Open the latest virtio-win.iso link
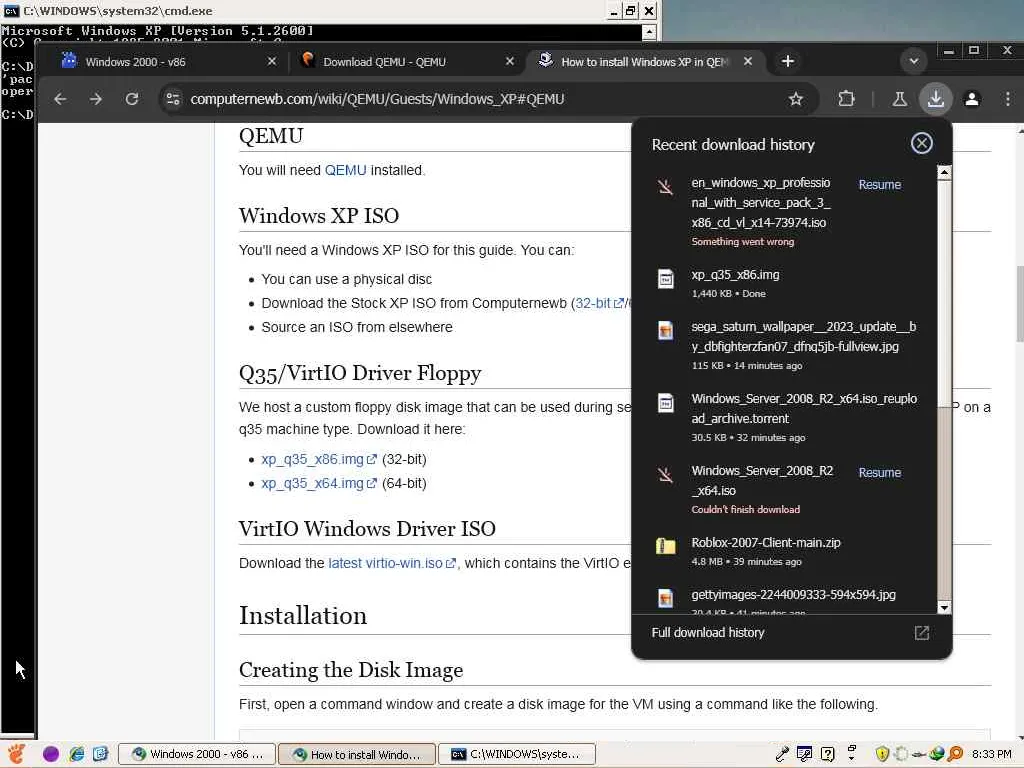The height and width of the screenshot is (768, 1024). point(392,564)
